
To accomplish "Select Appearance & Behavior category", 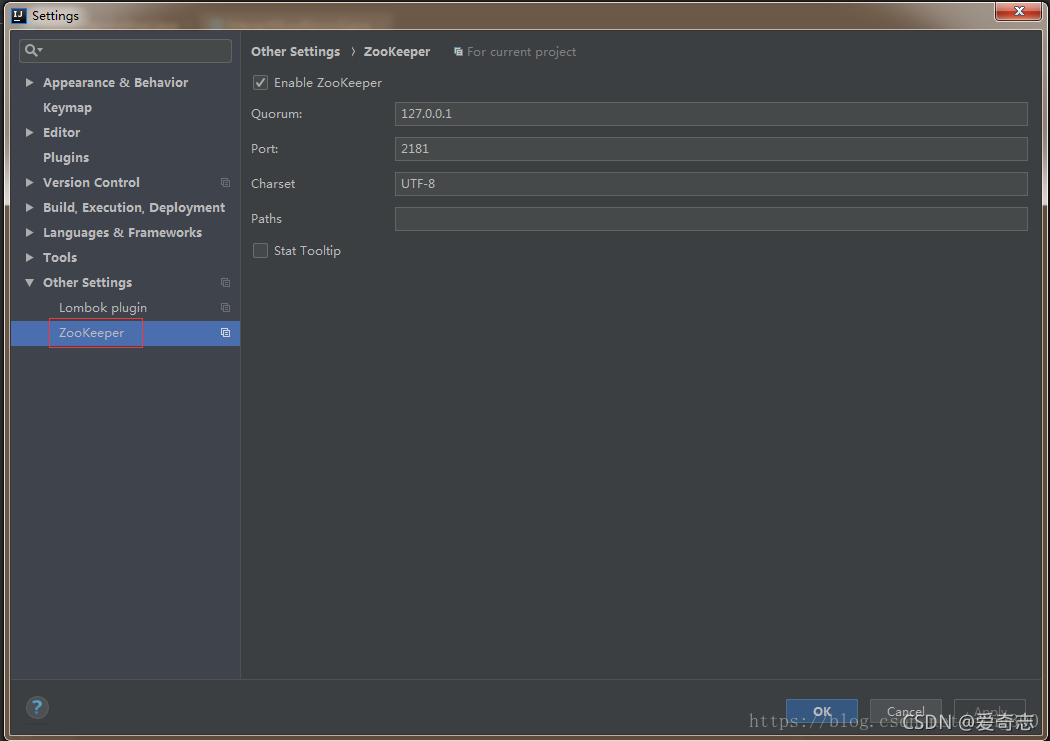I will (116, 82).
